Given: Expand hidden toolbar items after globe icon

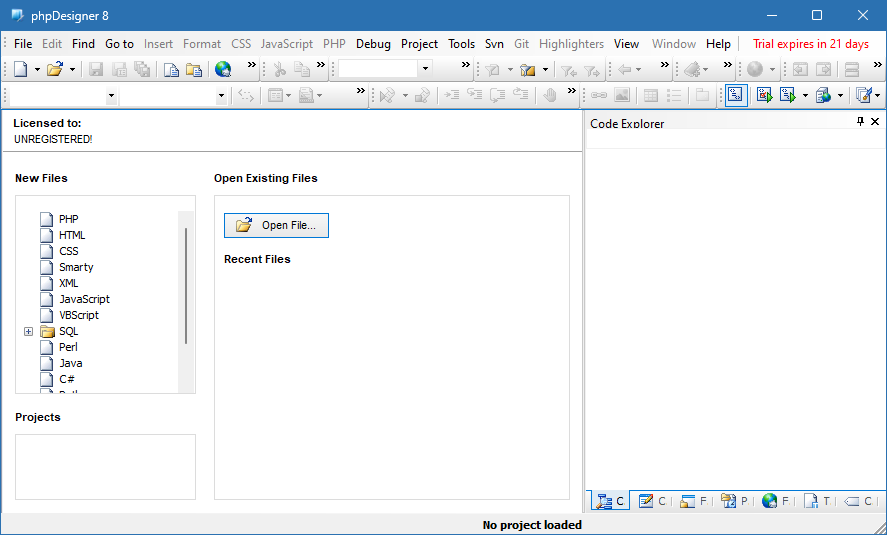Looking at the screenshot, I should (x=252, y=65).
